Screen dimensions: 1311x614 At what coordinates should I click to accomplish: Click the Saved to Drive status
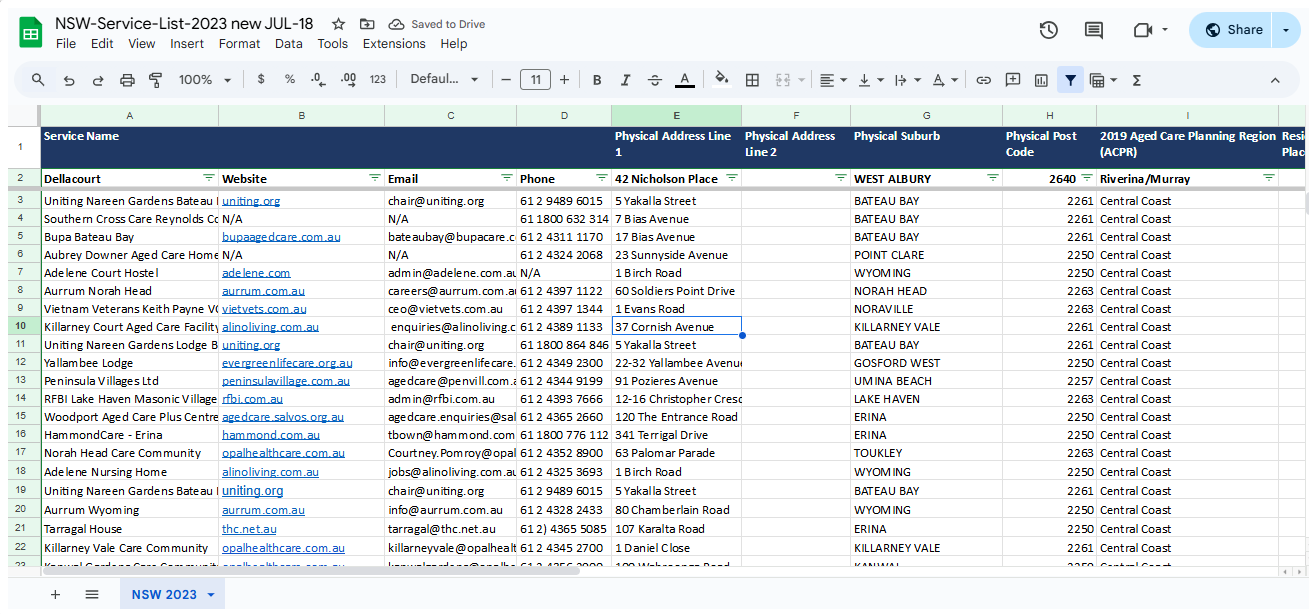437,24
